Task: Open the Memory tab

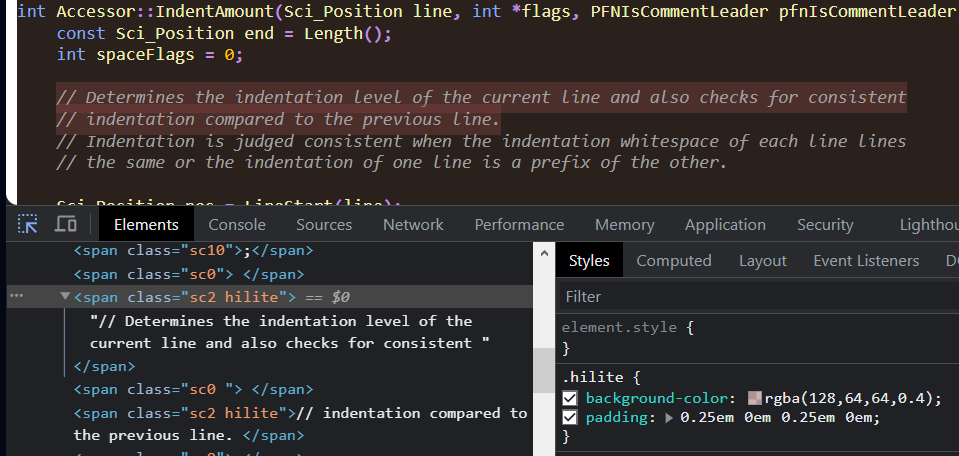Action: (624, 225)
